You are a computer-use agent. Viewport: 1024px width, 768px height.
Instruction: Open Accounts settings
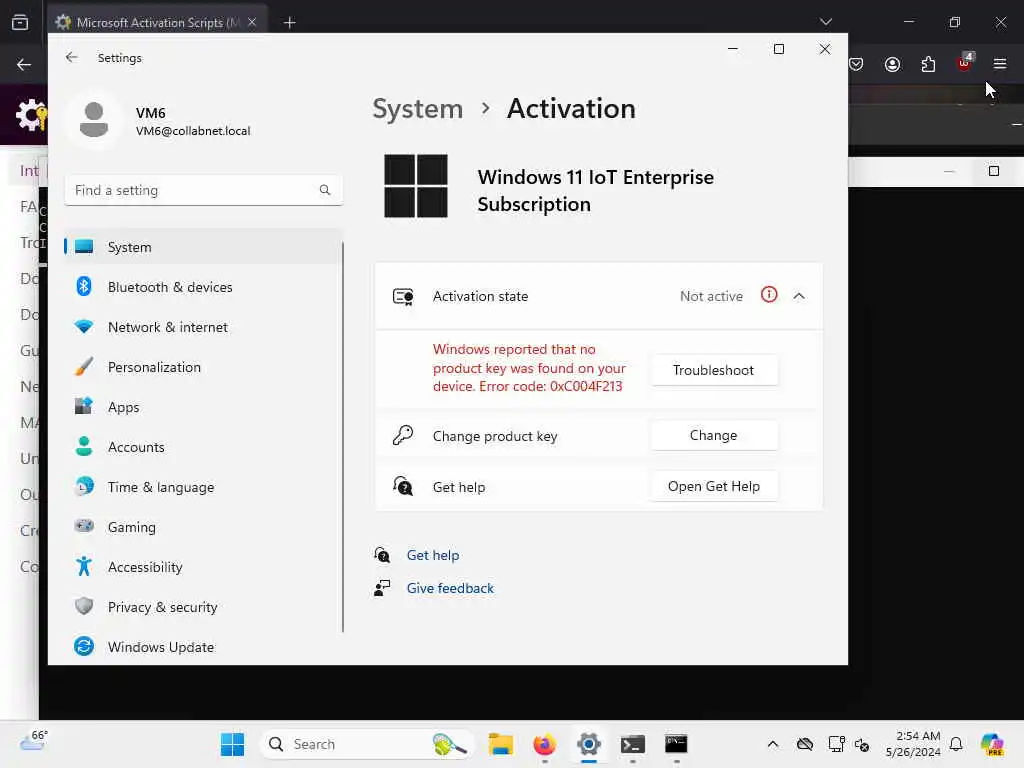click(x=203, y=447)
